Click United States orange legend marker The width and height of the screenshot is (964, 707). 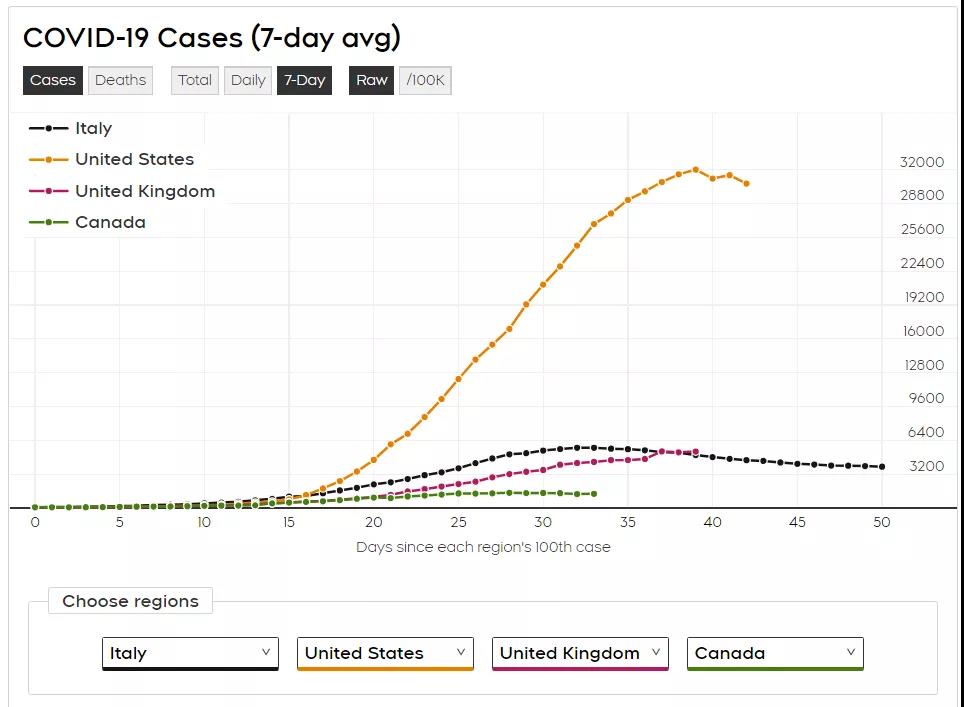(x=48, y=159)
